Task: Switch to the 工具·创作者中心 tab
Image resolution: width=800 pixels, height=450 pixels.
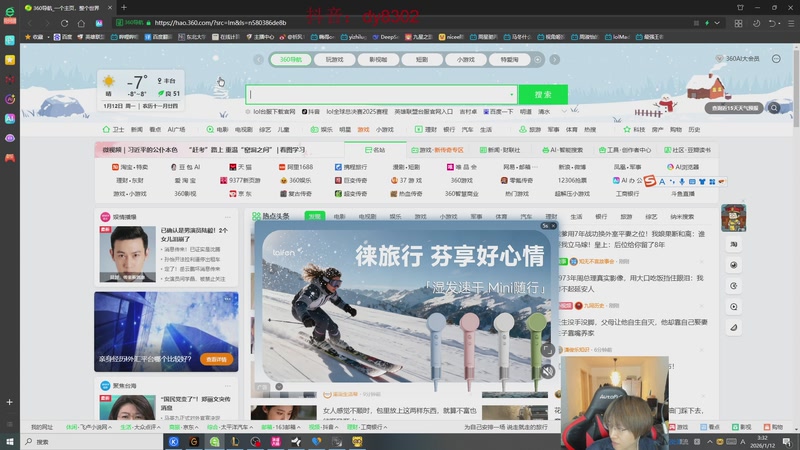Action: coord(624,150)
